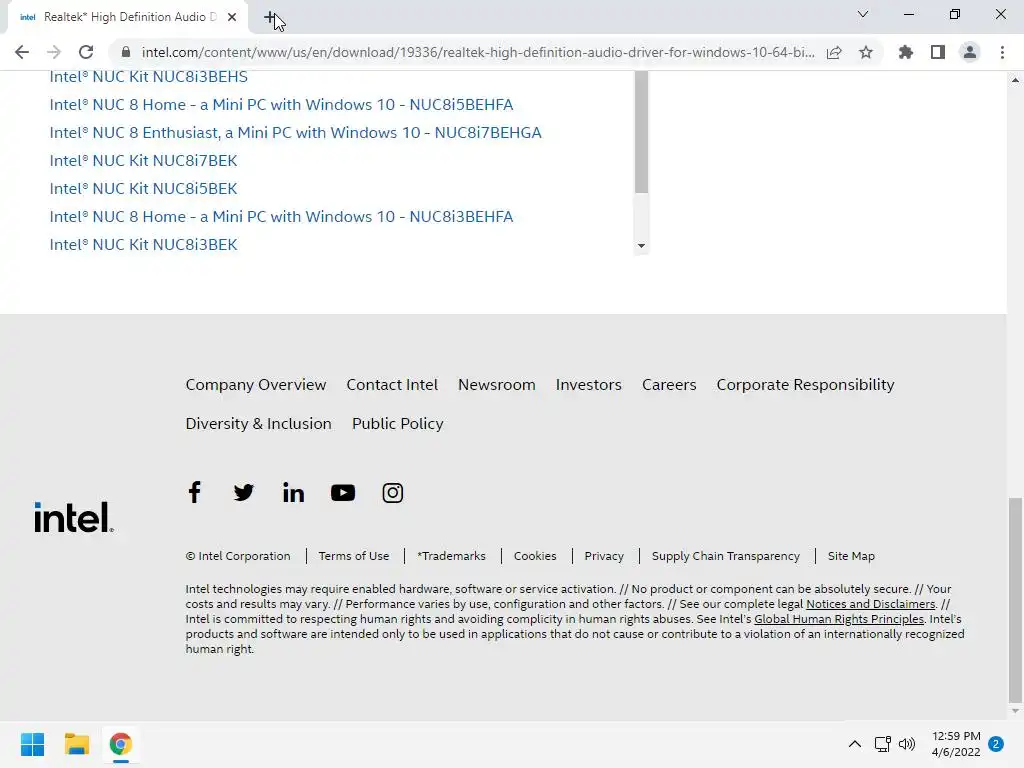Launch File Explorer from the taskbar
The height and width of the screenshot is (768, 1024).
pos(76,744)
